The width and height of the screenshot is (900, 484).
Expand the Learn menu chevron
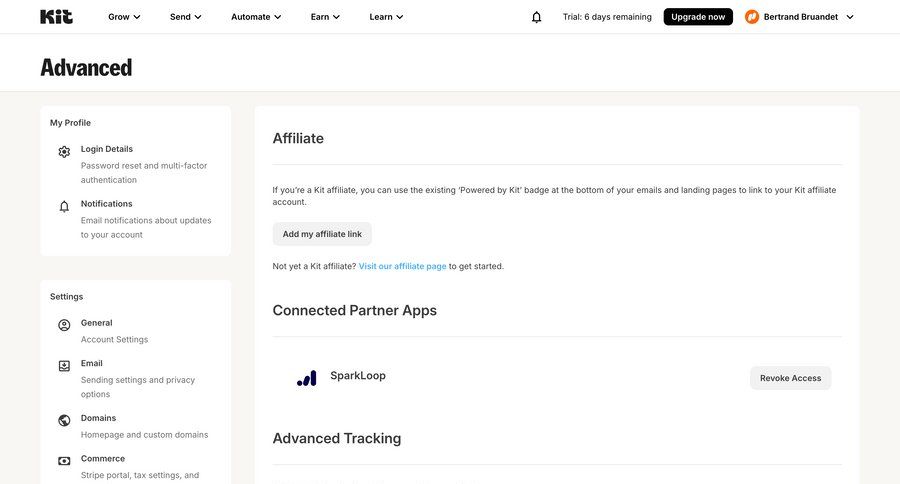click(399, 17)
